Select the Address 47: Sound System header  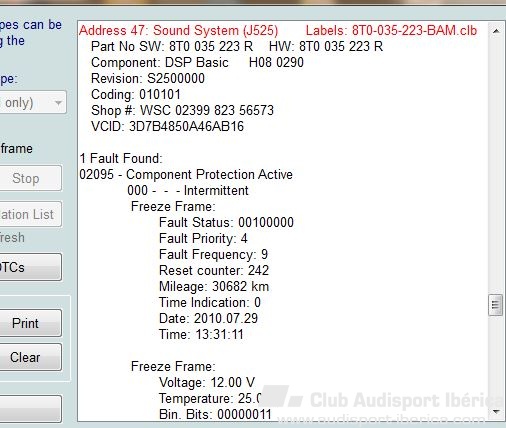pyautogui.click(x=178, y=30)
